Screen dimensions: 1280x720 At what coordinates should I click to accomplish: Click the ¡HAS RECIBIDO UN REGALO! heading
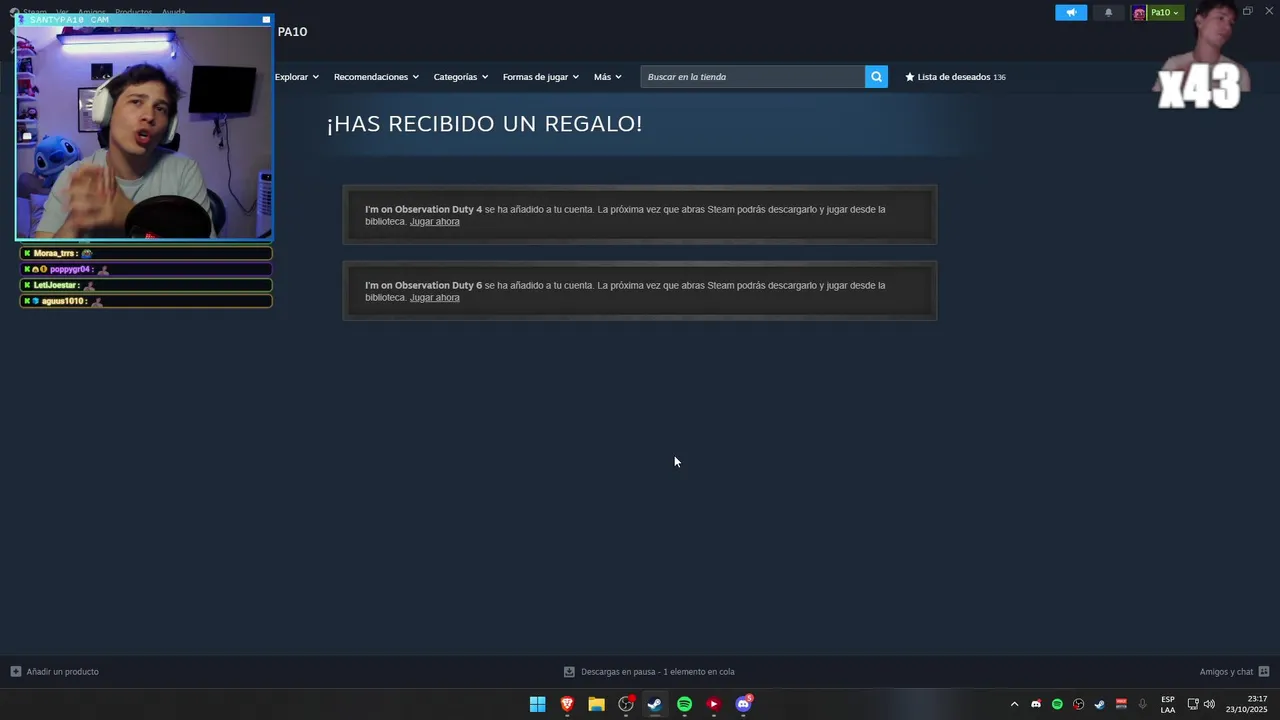(484, 124)
